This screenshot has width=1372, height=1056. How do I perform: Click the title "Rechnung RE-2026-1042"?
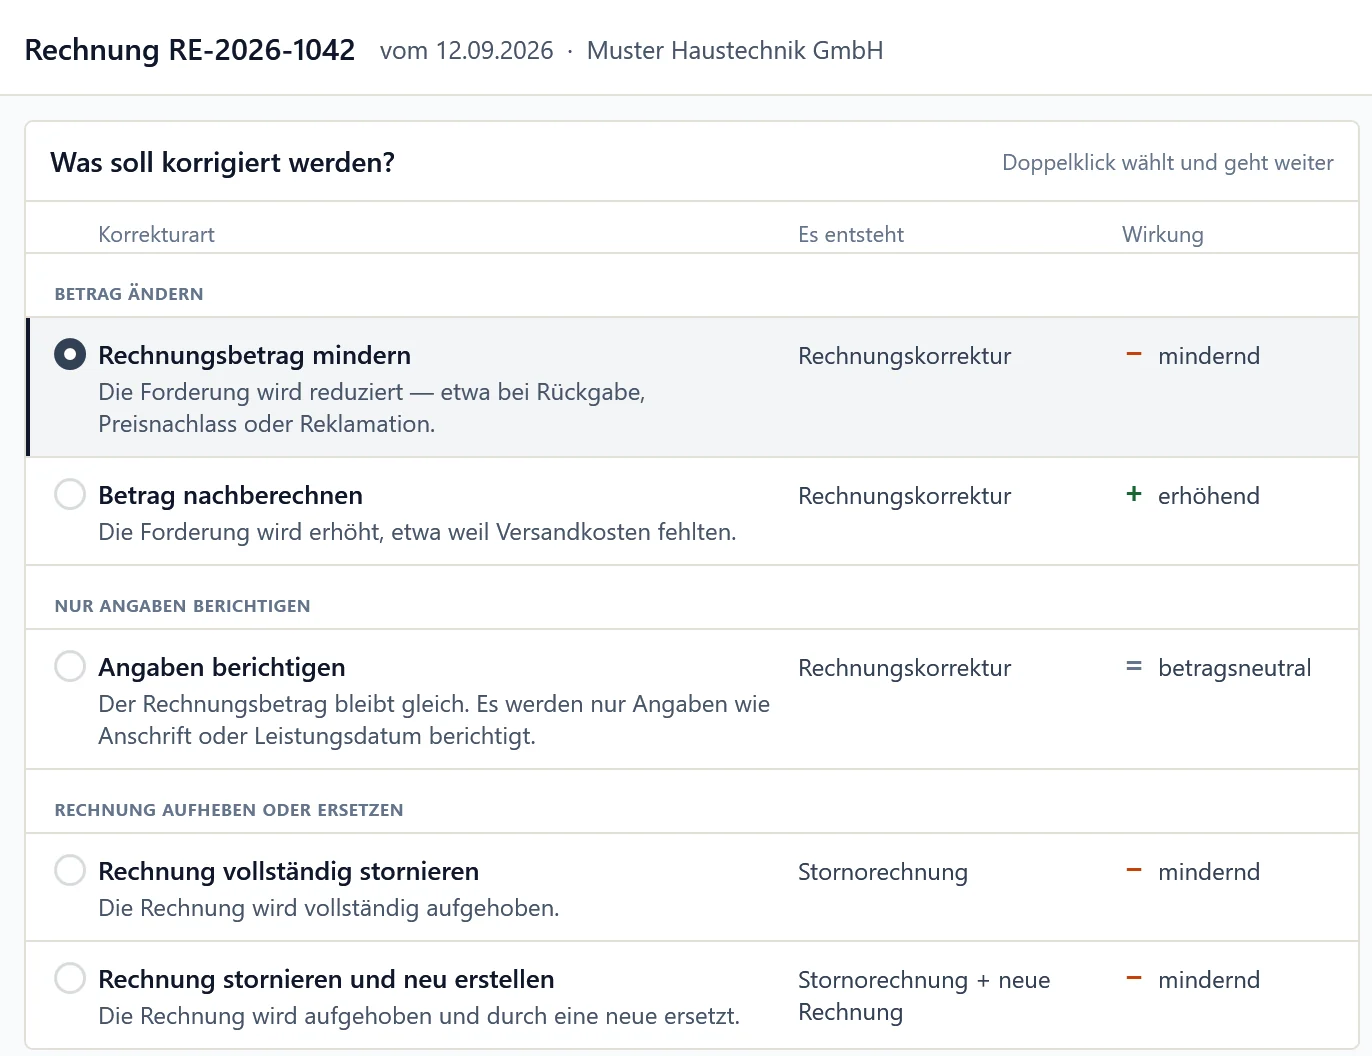(190, 50)
